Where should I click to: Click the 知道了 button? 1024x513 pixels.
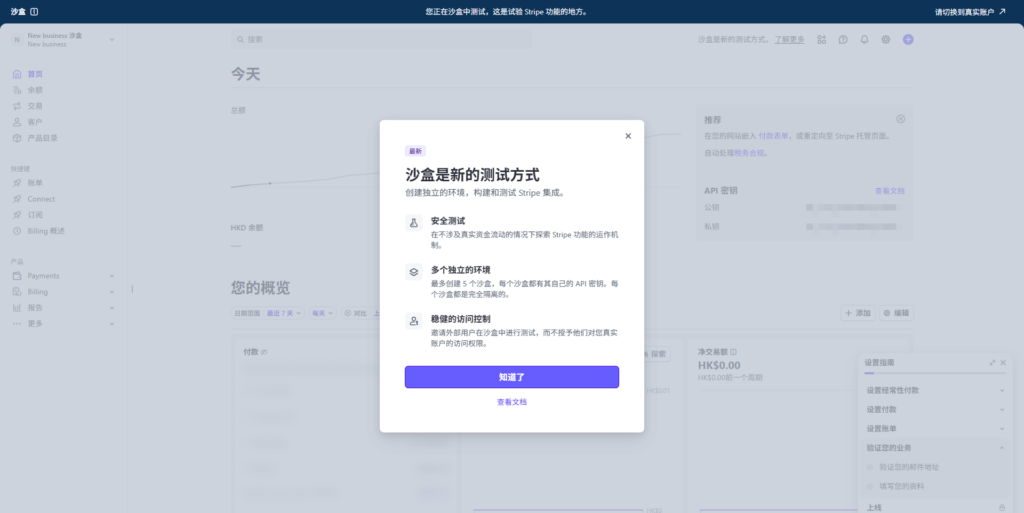coord(511,377)
